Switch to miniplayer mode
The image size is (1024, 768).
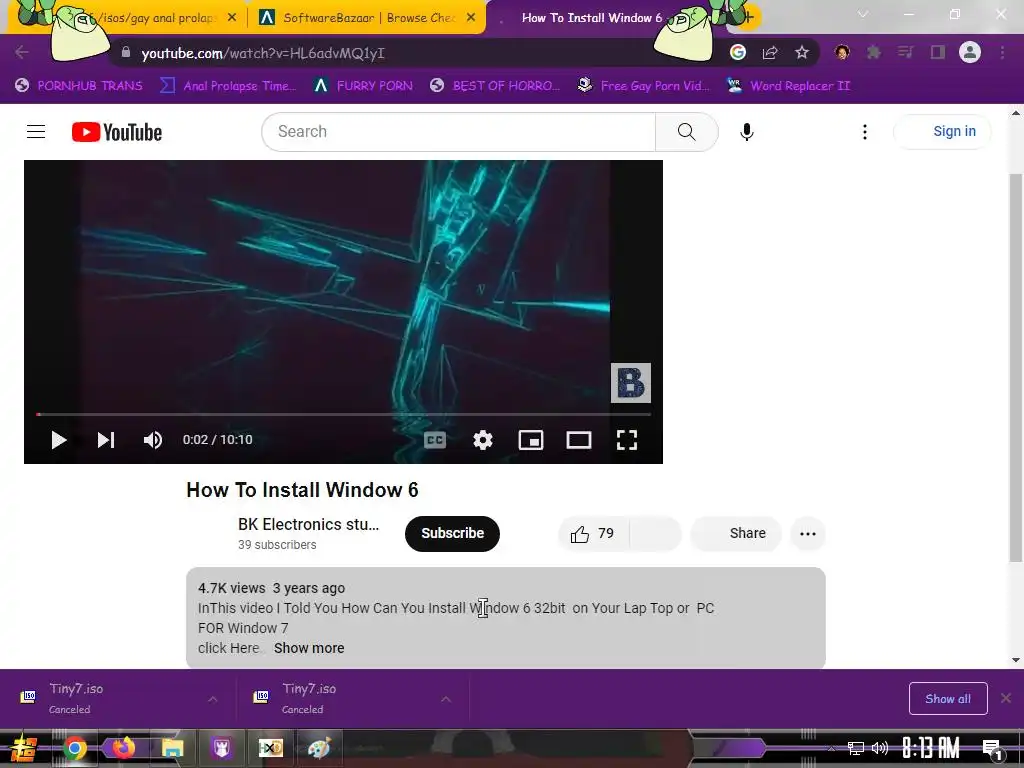tap(531, 440)
